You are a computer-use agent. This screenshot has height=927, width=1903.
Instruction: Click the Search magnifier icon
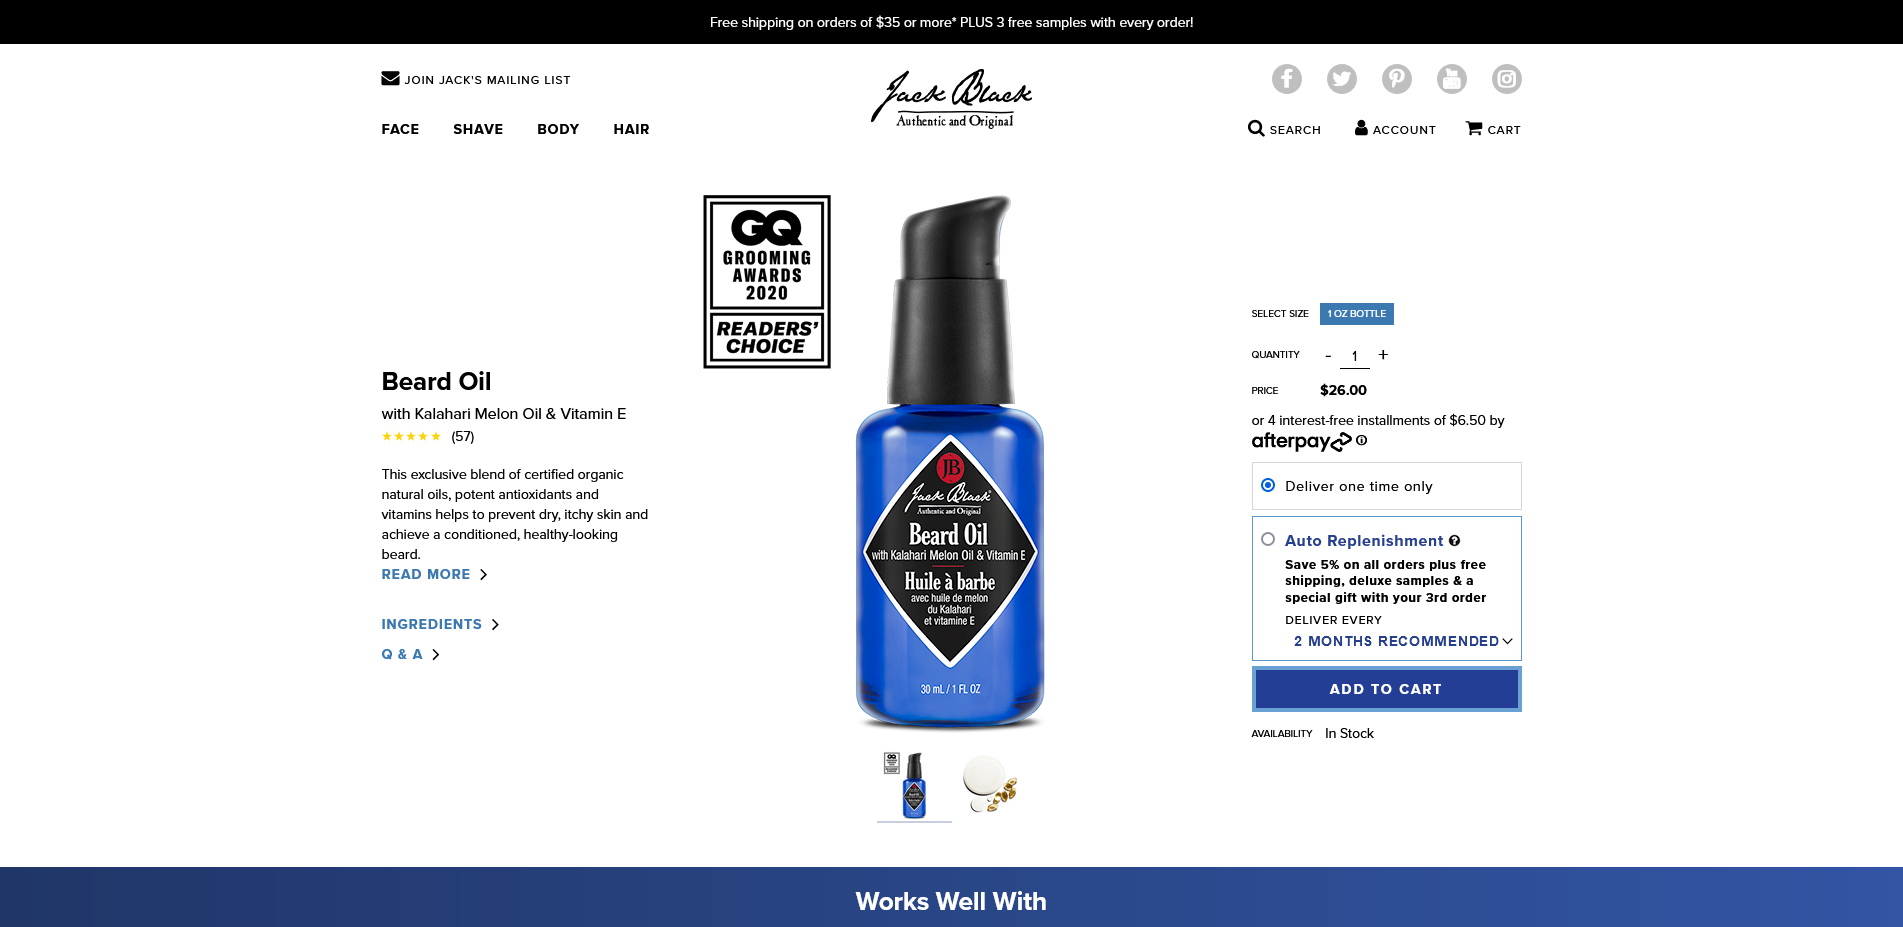coord(1256,128)
